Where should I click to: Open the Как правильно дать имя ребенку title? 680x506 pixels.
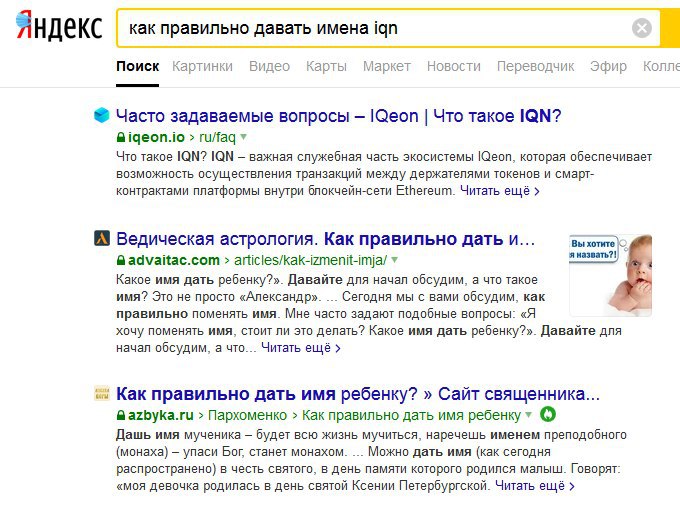point(358,394)
